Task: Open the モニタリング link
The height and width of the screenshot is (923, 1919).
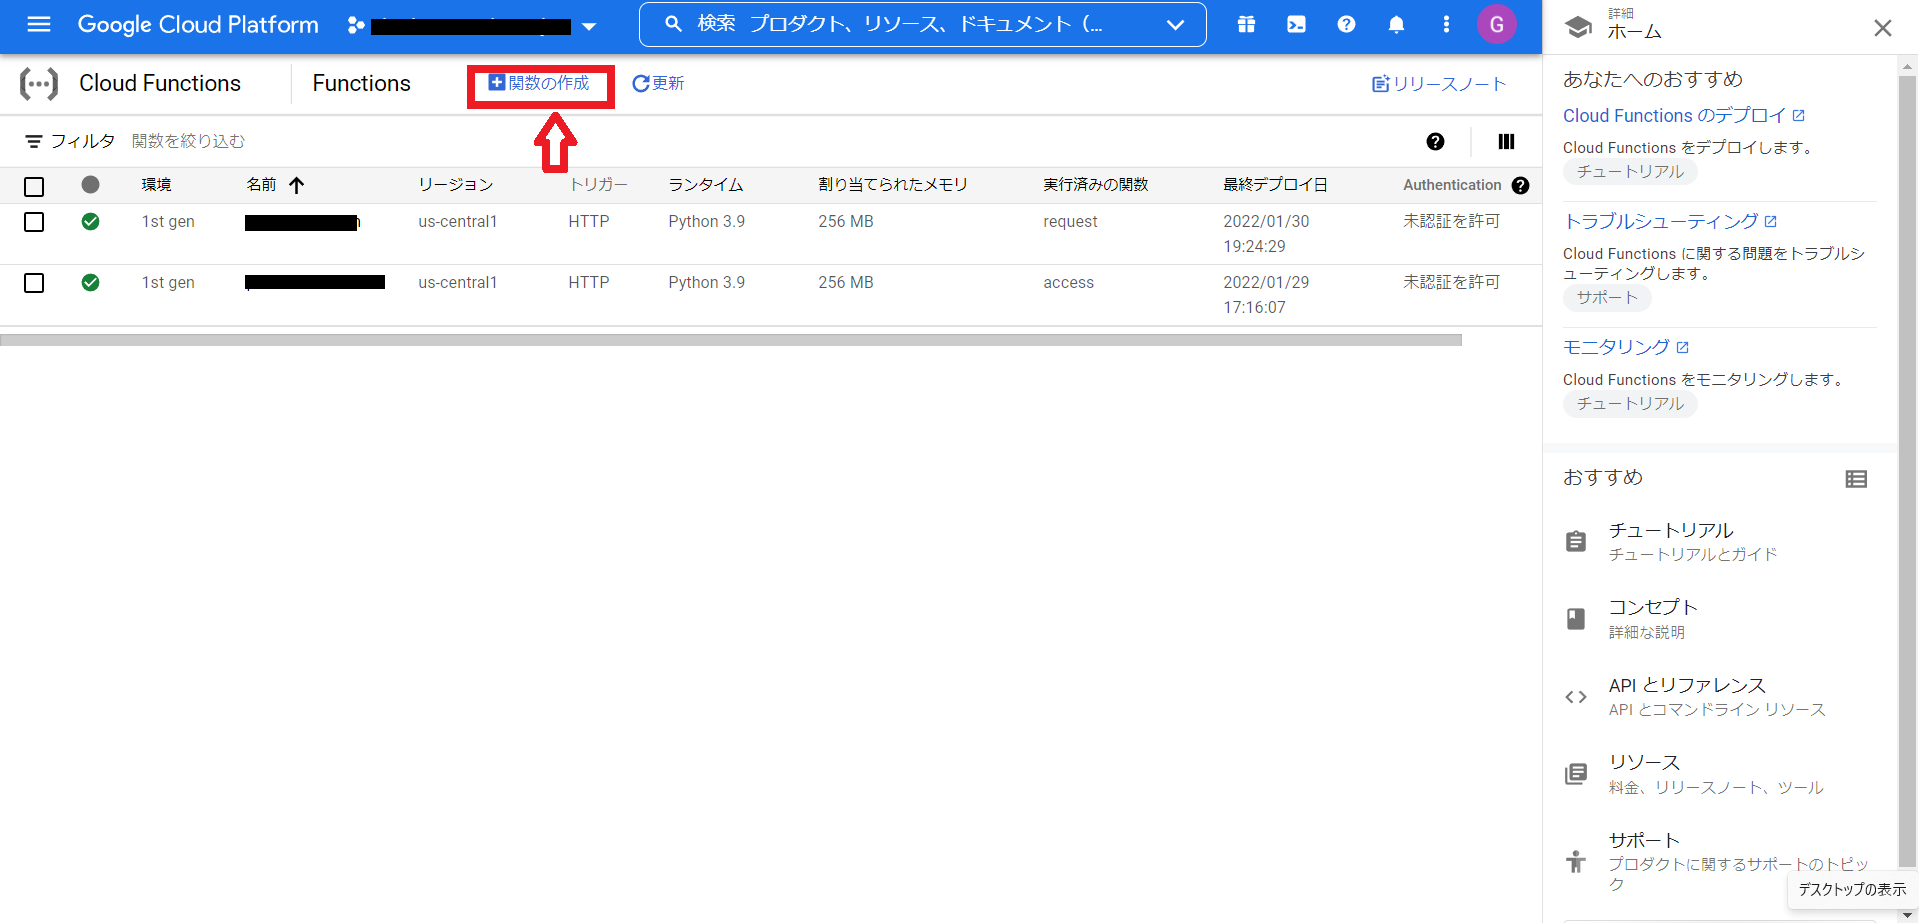Action: pyautogui.click(x=1626, y=348)
